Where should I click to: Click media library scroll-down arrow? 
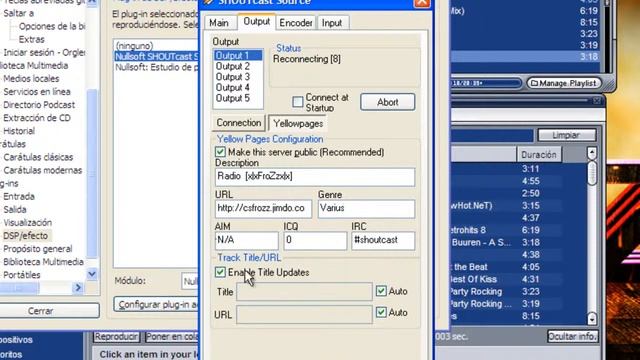pyautogui.click(x=592, y=318)
